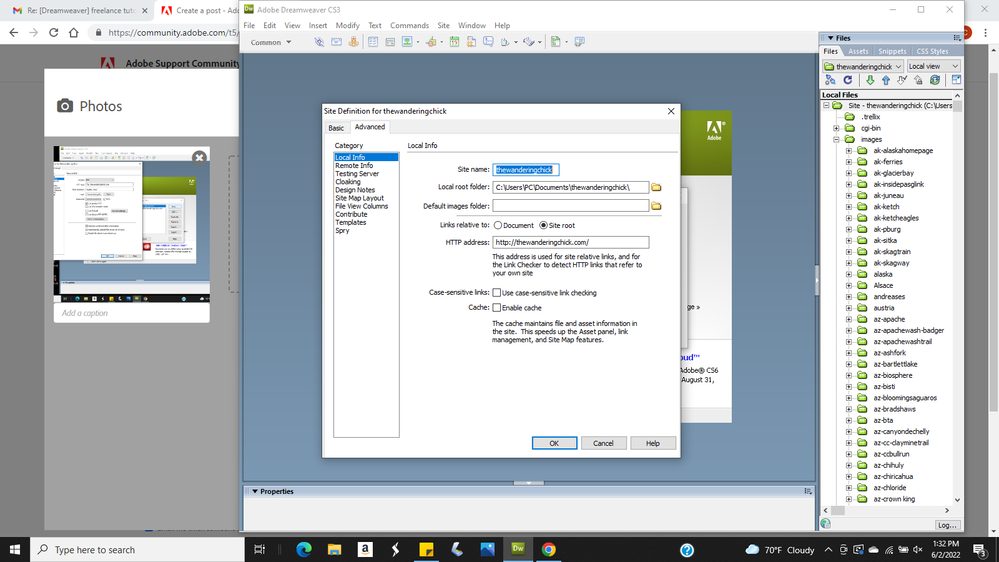The width and height of the screenshot is (999, 562).
Task: Check the Enable cache checkbox
Action: [x=496, y=308]
